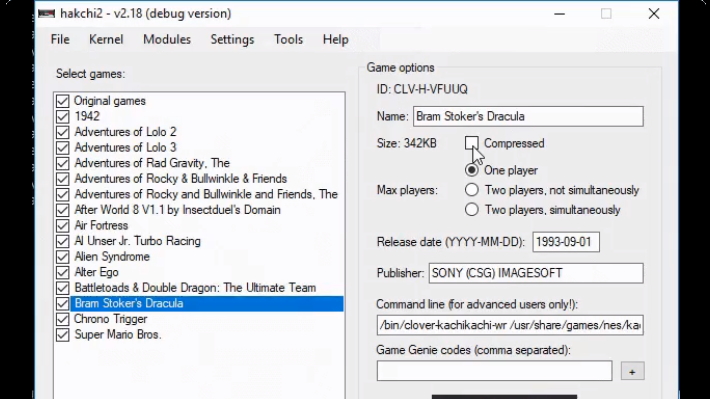Select Adventures of Lolo 3 entry
The width and height of the screenshot is (710, 399).
pos(125,148)
